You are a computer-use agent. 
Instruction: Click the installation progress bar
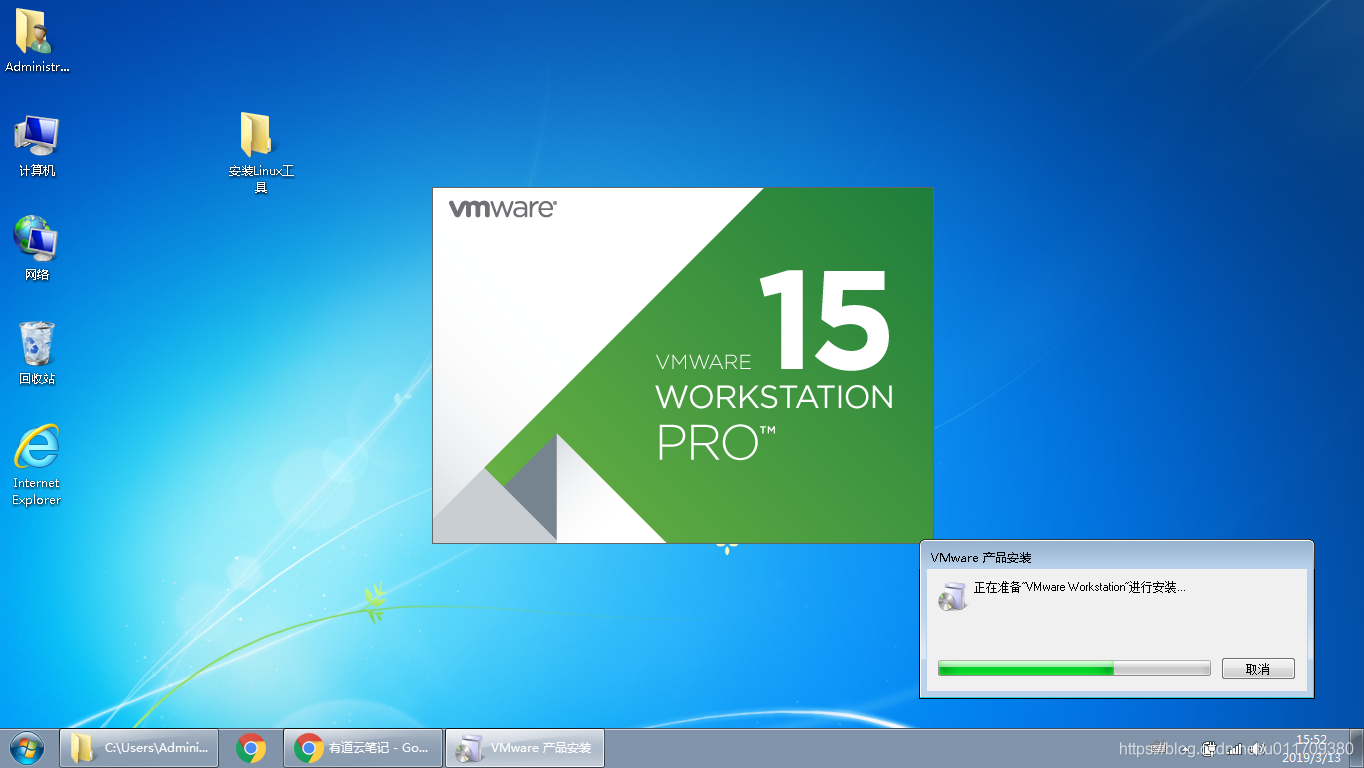click(x=1074, y=668)
